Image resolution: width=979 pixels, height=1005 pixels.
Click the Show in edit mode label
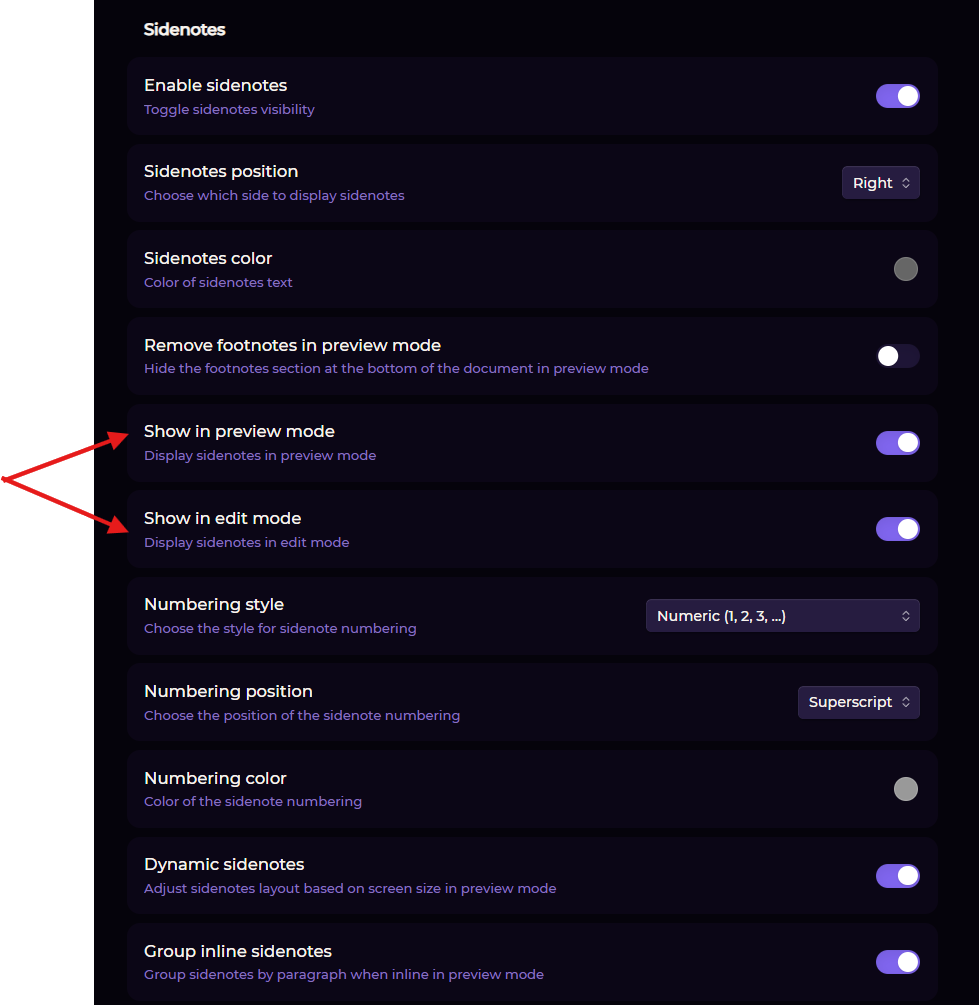[x=222, y=519]
